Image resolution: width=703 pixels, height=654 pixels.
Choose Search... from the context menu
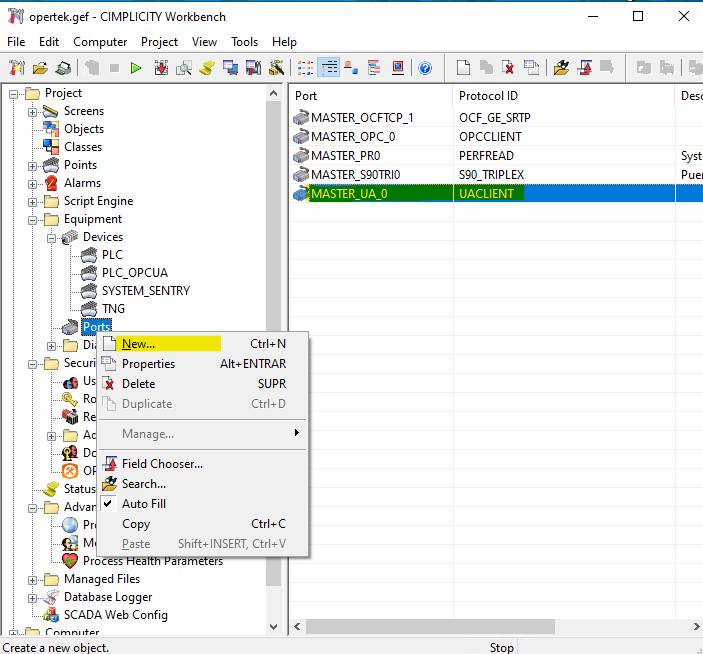[x=203, y=484]
